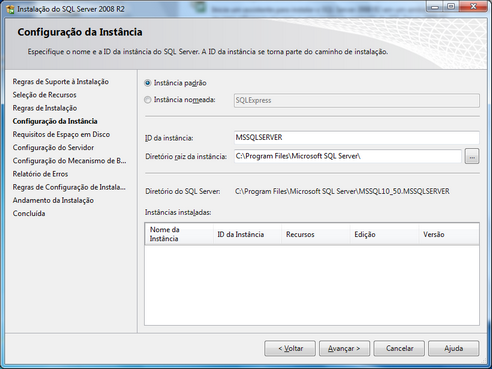492x369 pixels.
Task: Open the browse button for root directory
Action: click(472, 156)
